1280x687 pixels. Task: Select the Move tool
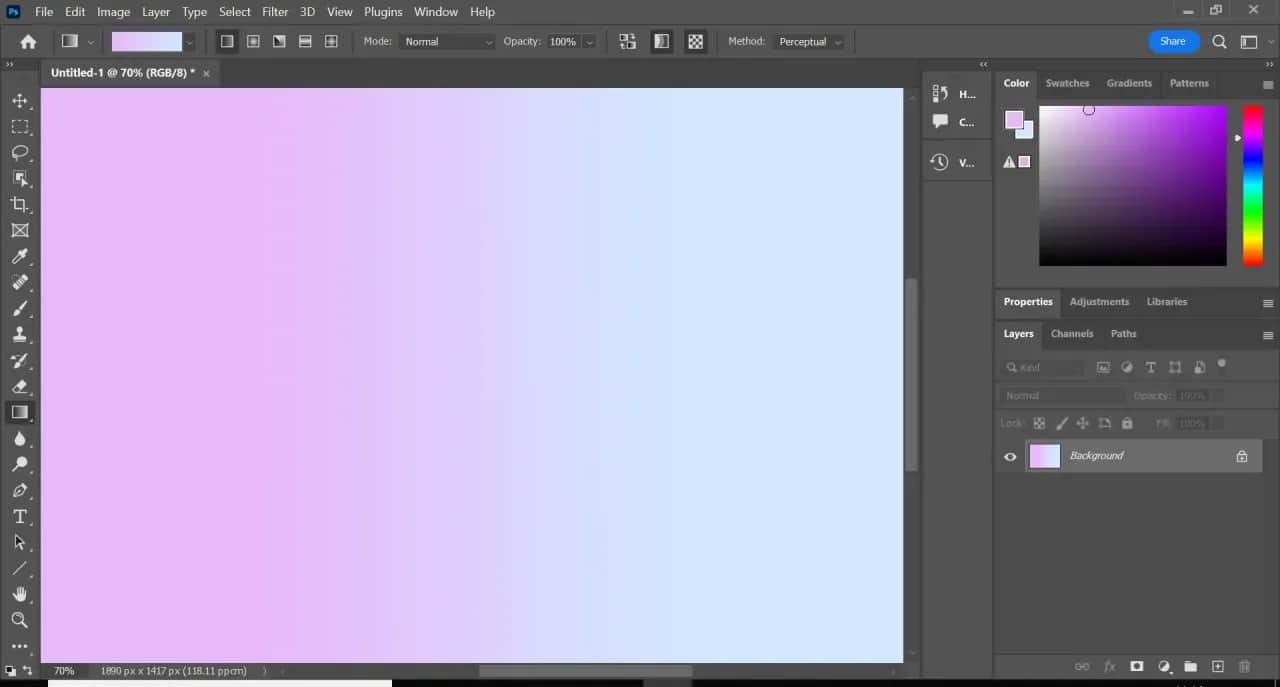20,100
